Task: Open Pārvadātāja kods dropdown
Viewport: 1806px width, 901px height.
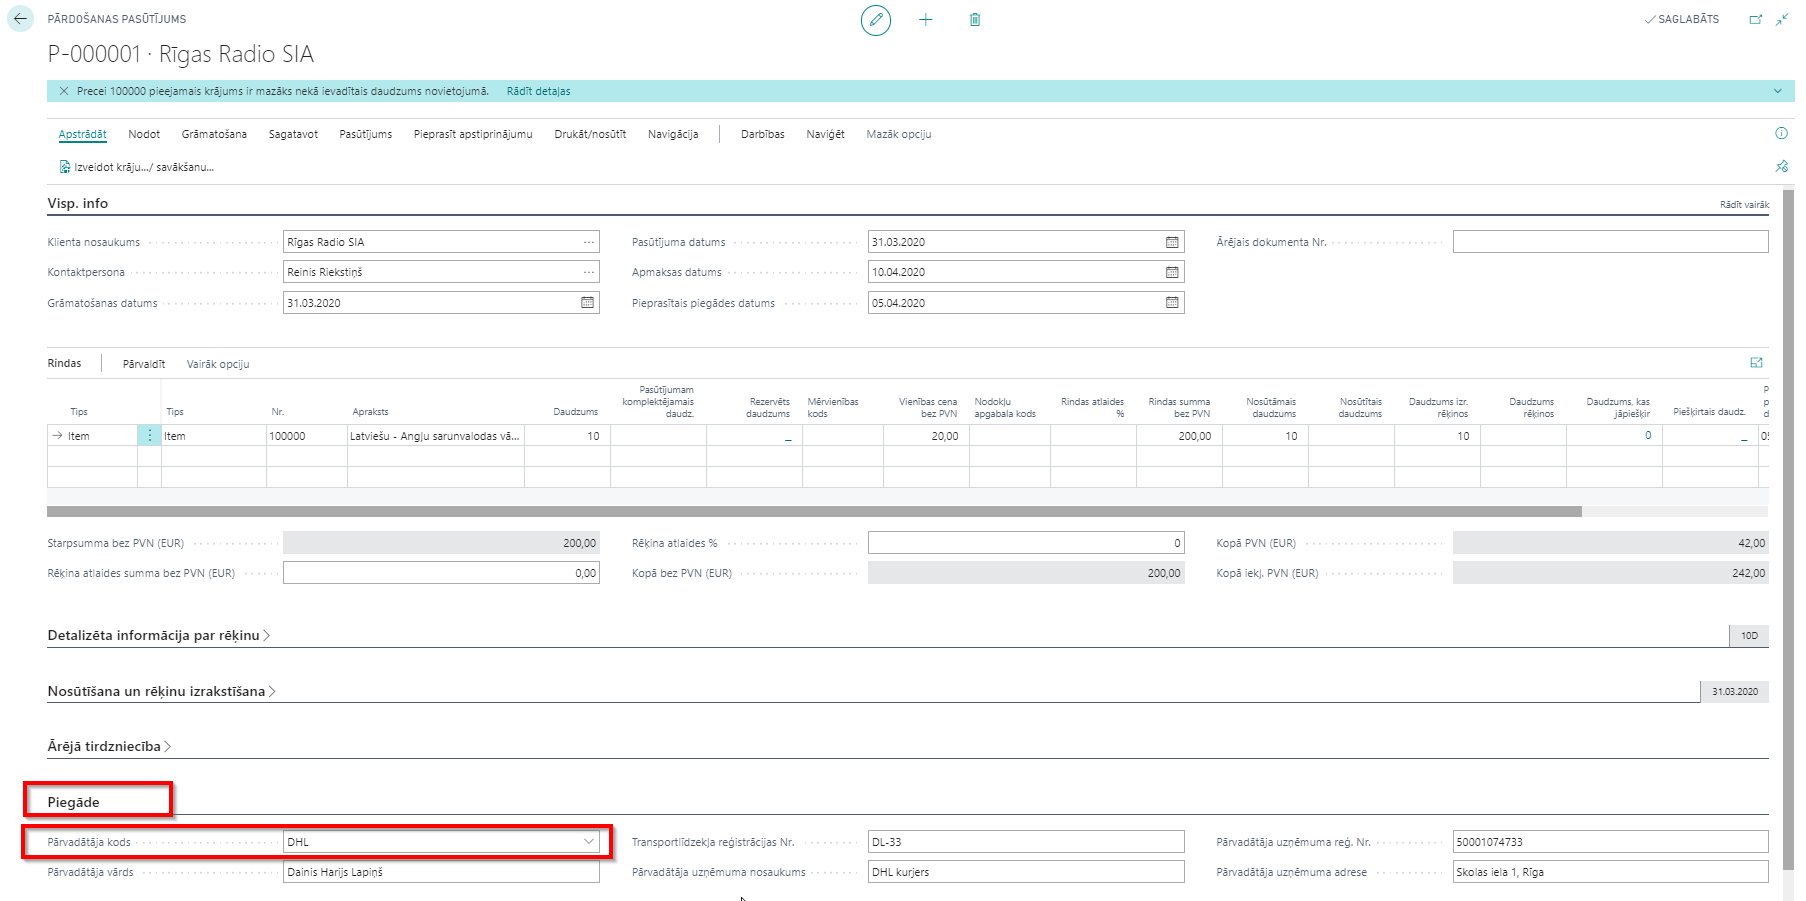Action: tap(589, 842)
